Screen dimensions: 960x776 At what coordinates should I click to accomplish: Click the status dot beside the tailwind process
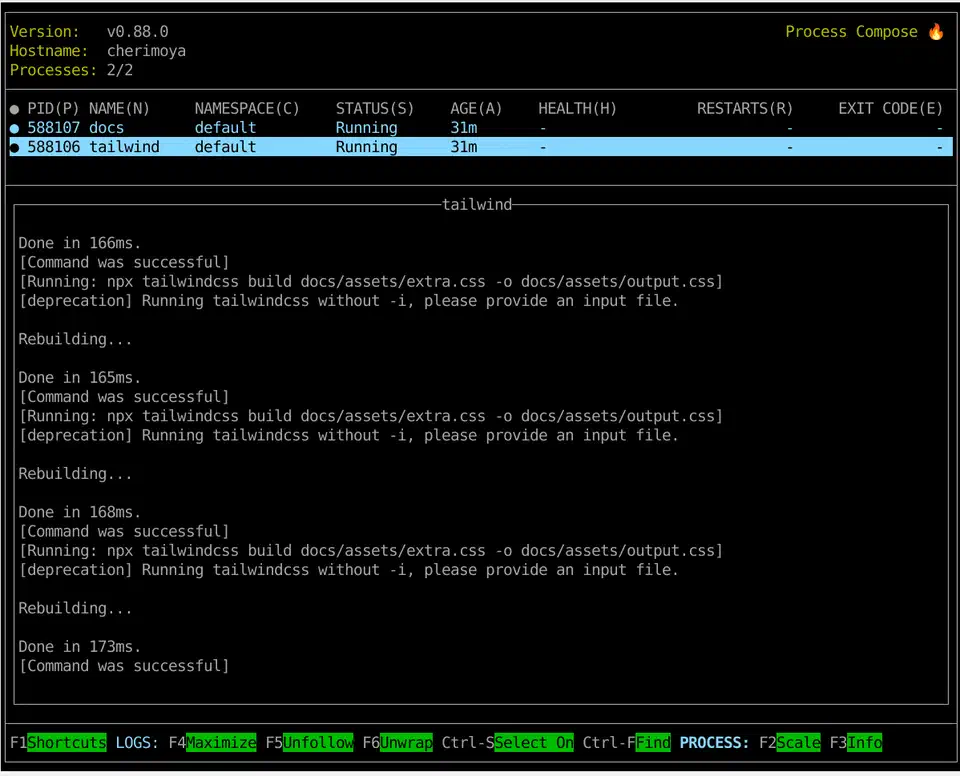13,146
